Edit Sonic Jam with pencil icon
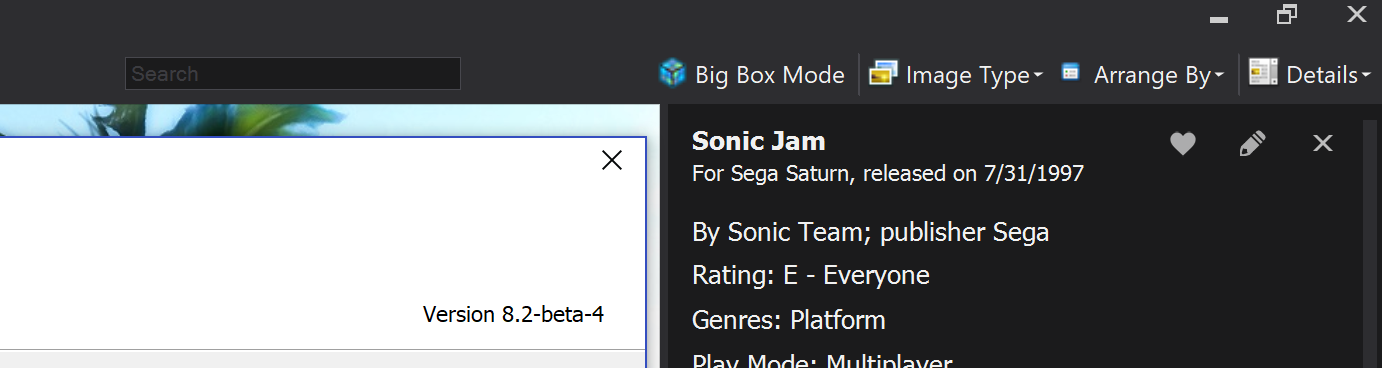1382x368 pixels. 1252,144
